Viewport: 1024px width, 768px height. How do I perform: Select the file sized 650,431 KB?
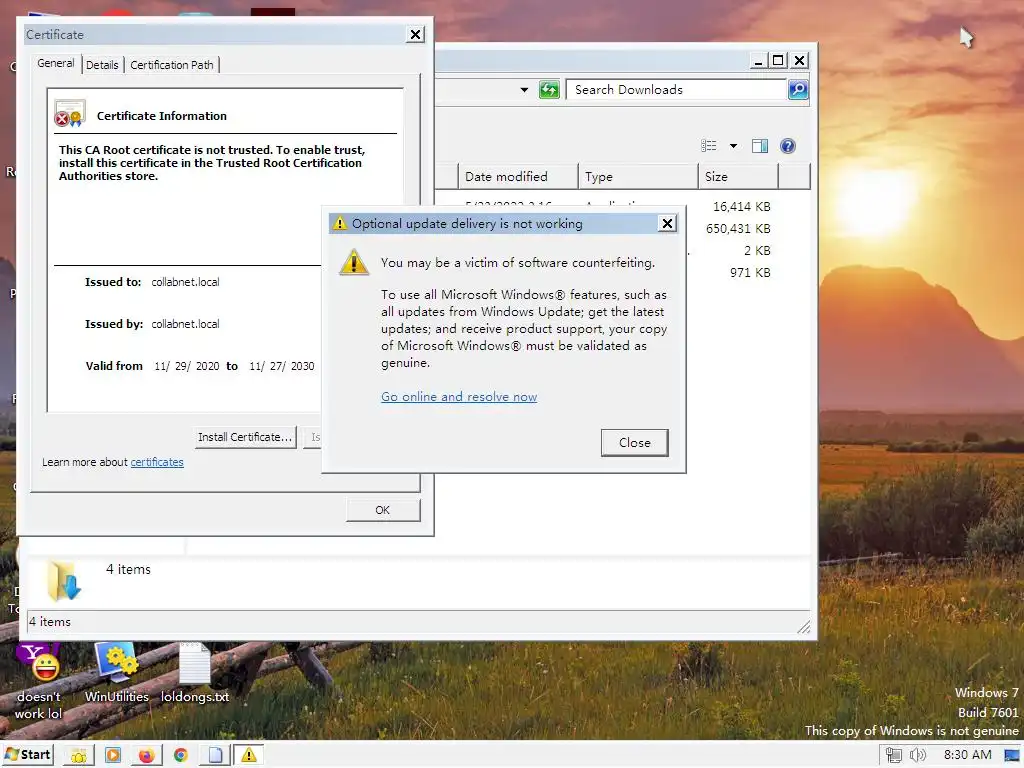click(738, 229)
